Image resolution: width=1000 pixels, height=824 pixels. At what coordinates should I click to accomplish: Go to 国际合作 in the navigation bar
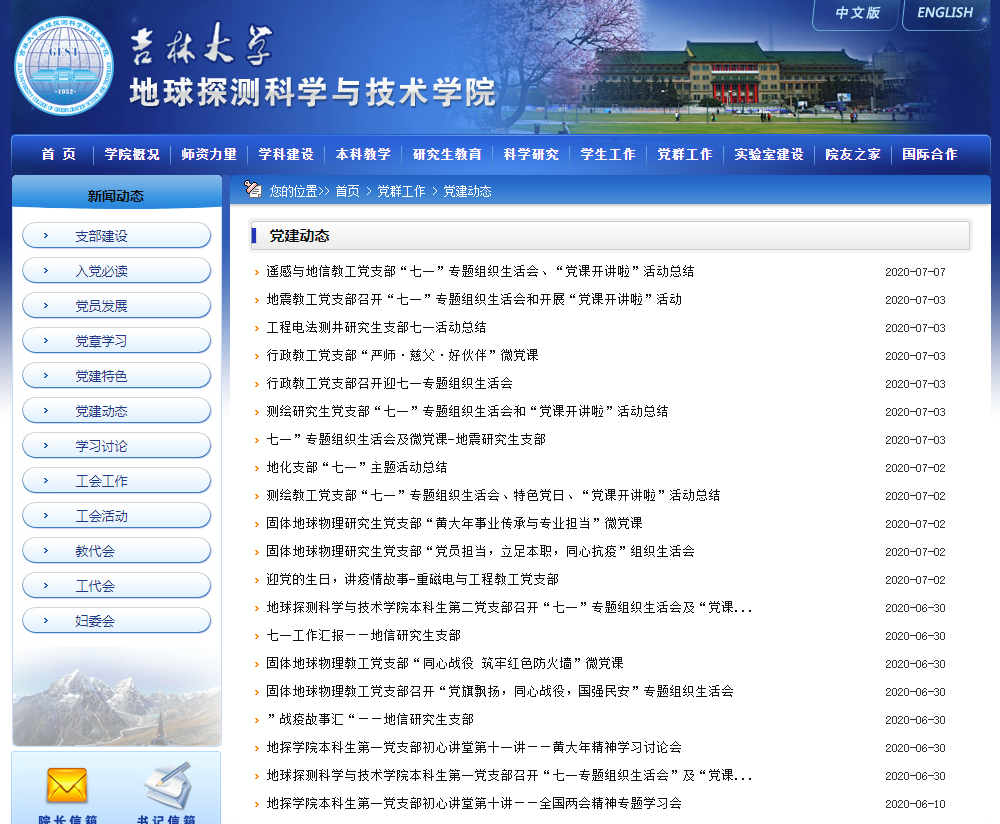pos(929,154)
